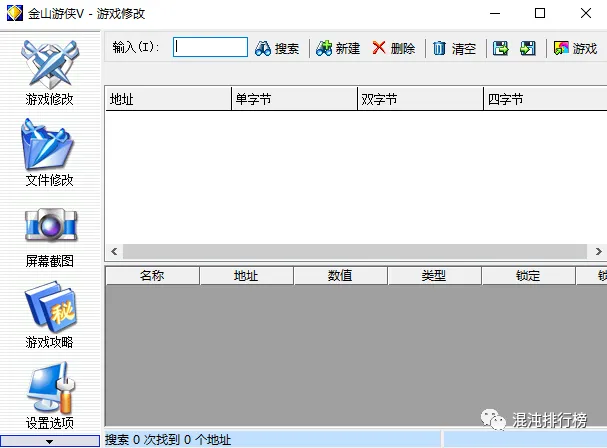The height and width of the screenshot is (448, 607).
Task: Click the 搜索 binoculars toolbar button
Action: pyautogui.click(x=277, y=48)
